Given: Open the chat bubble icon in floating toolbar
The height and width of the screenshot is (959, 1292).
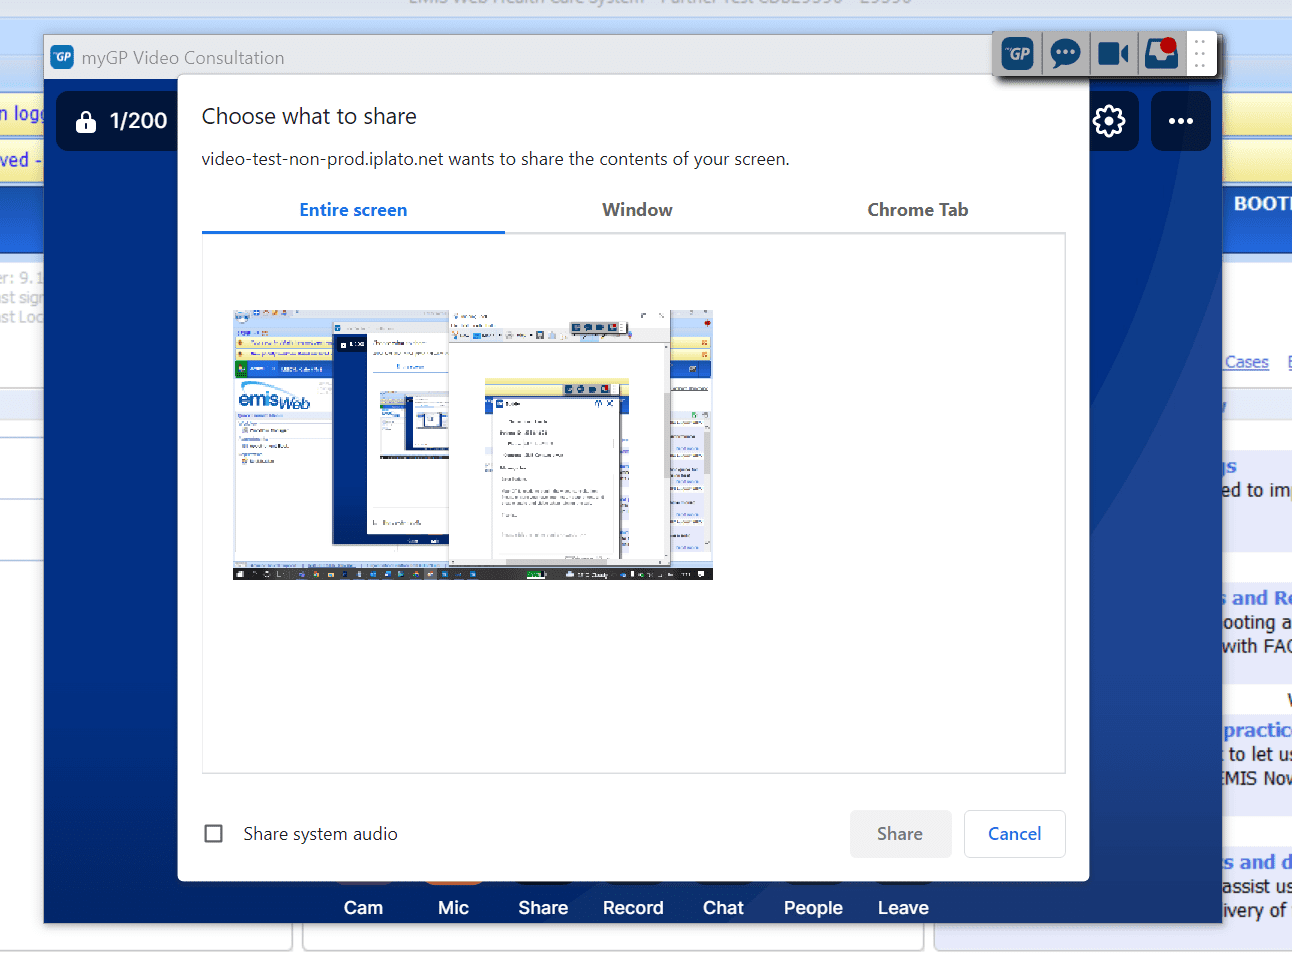Looking at the screenshot, I should pyautogui.click(x=1066, y=54).
